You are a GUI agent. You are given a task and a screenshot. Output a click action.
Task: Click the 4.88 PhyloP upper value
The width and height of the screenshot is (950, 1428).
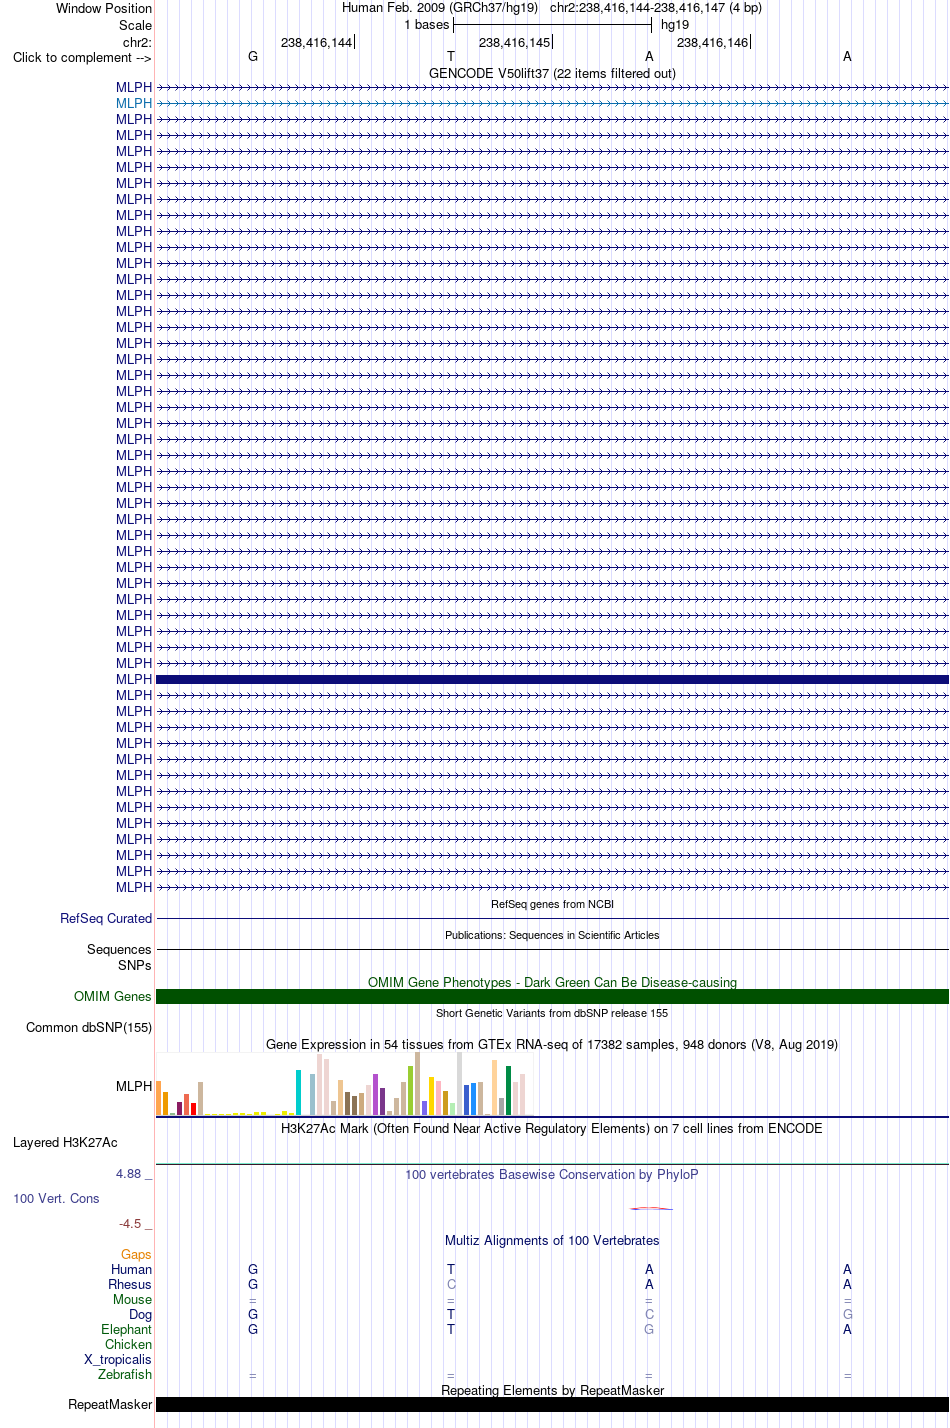click(129, 1173)
